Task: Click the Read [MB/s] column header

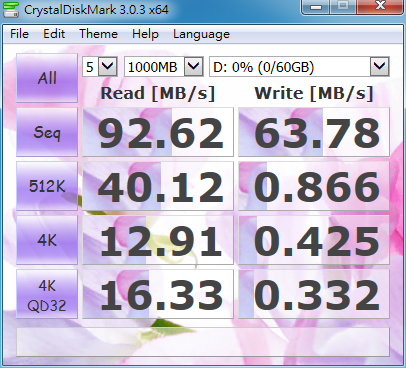Action: click(x=158, y=93)
